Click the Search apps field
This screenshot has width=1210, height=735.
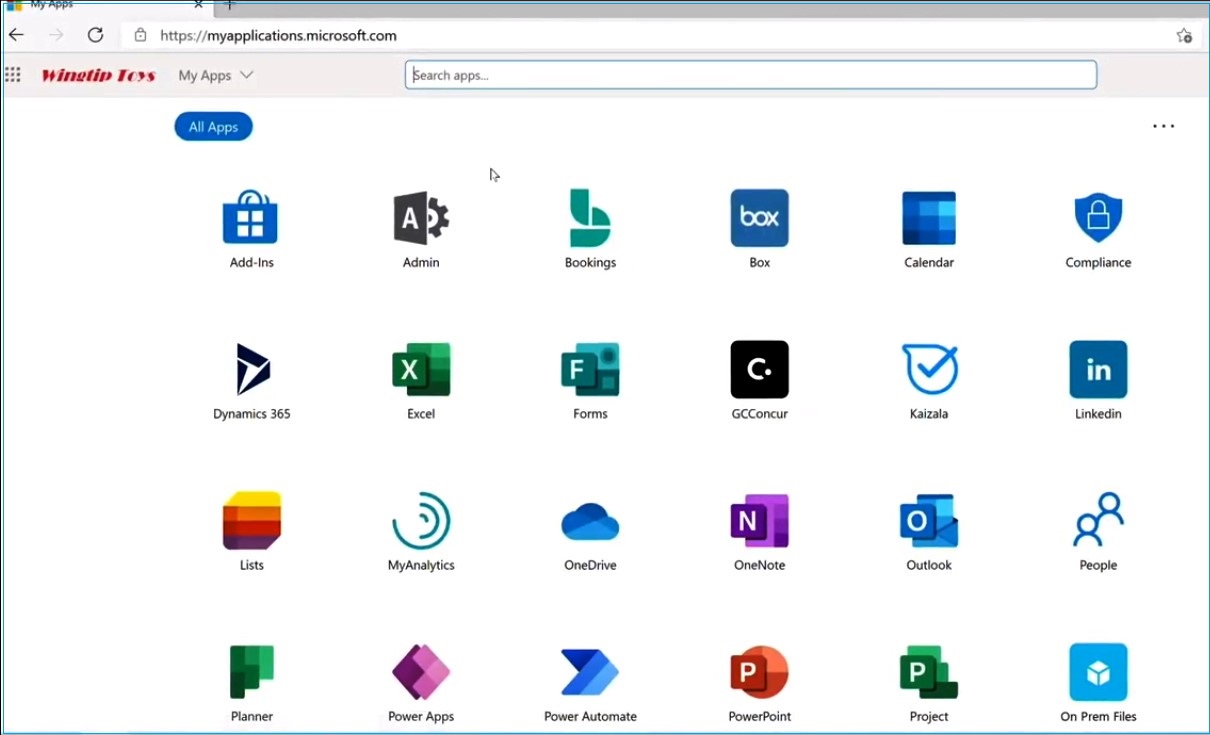(x=751, y=75)
